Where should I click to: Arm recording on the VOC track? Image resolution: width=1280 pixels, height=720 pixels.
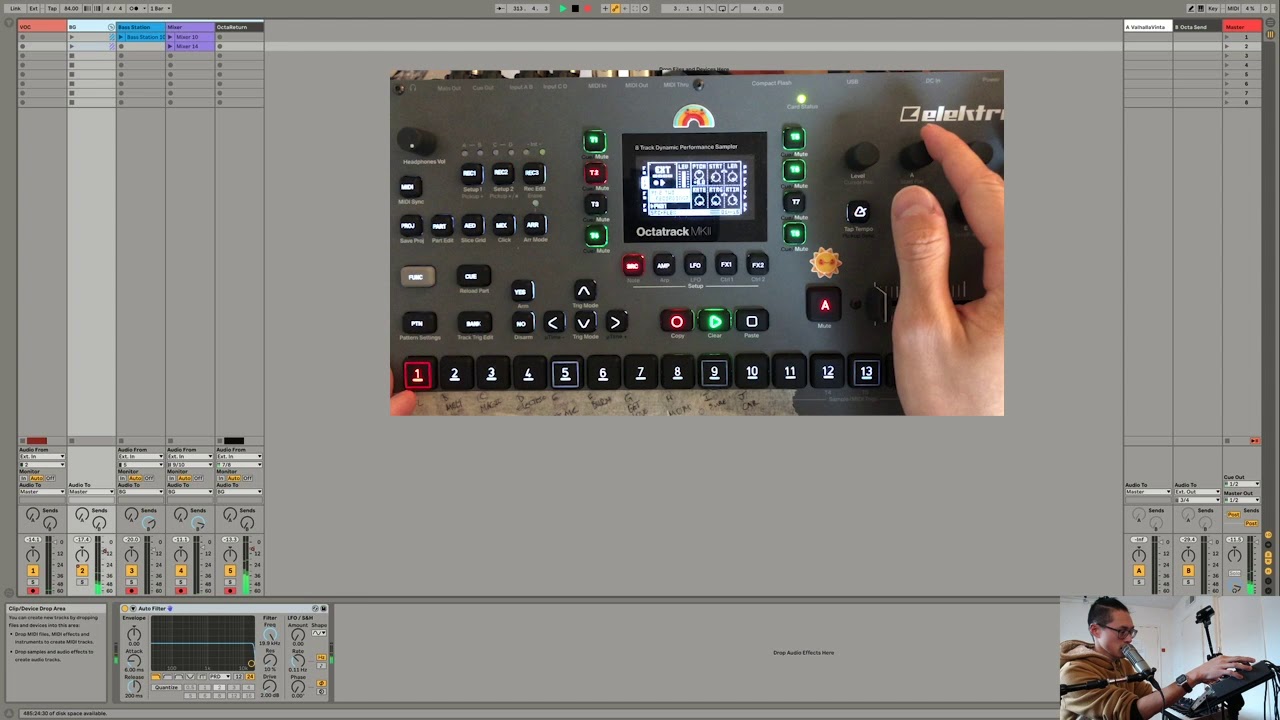[32, 591]
